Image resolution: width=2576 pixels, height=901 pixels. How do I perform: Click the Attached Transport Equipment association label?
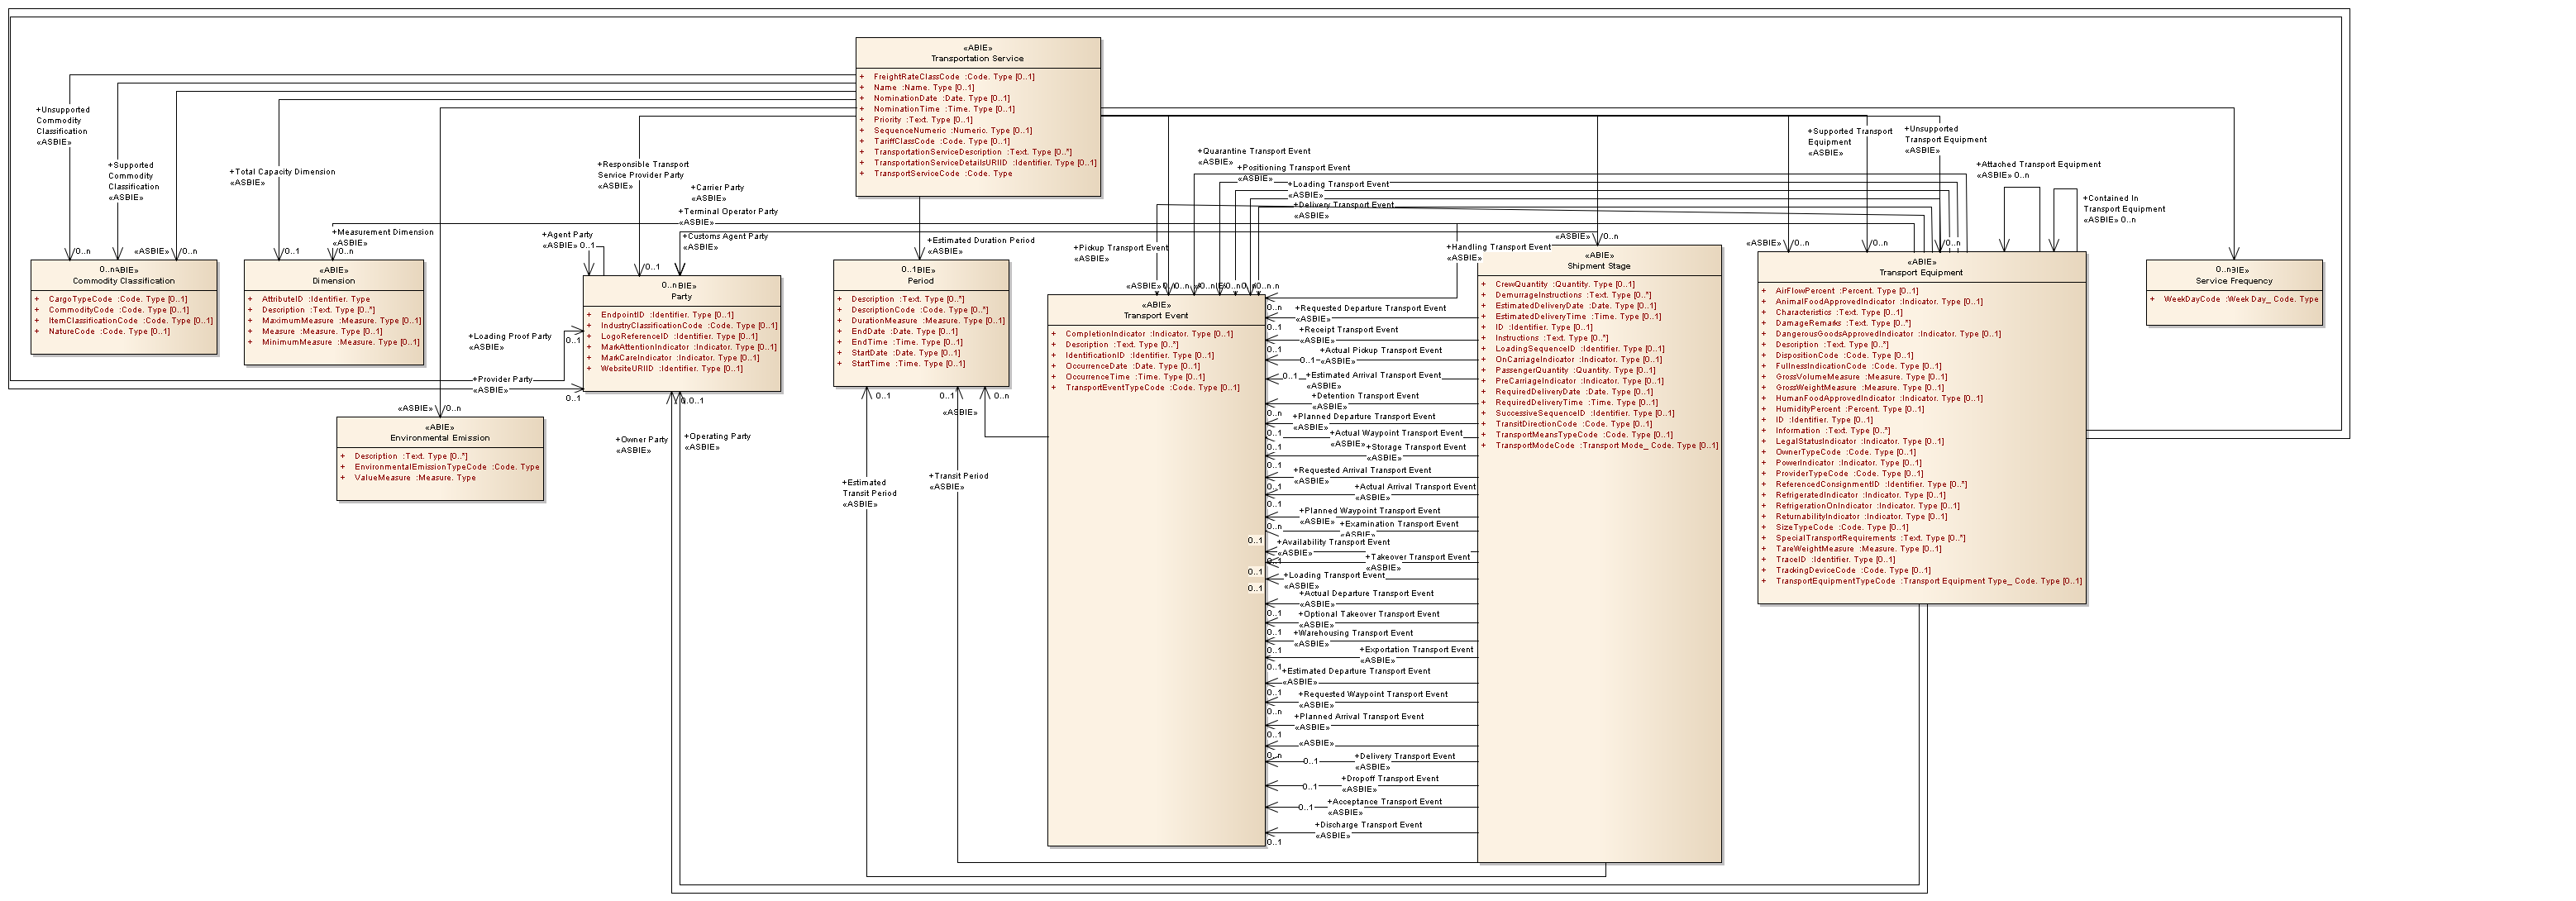click(2039, 164)
